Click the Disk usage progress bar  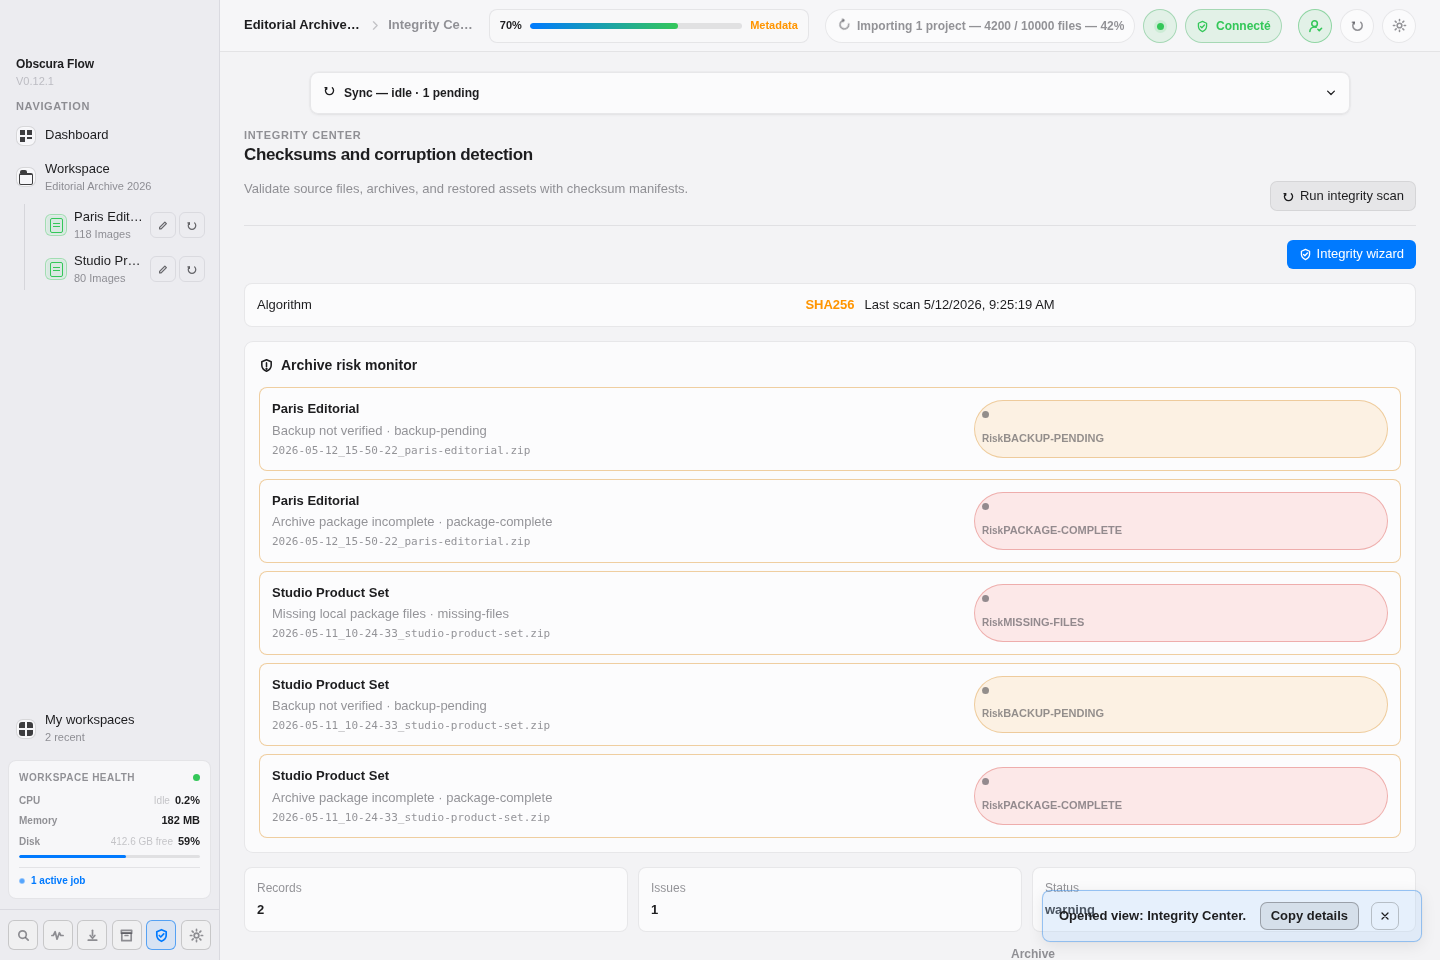click(109, 856)
